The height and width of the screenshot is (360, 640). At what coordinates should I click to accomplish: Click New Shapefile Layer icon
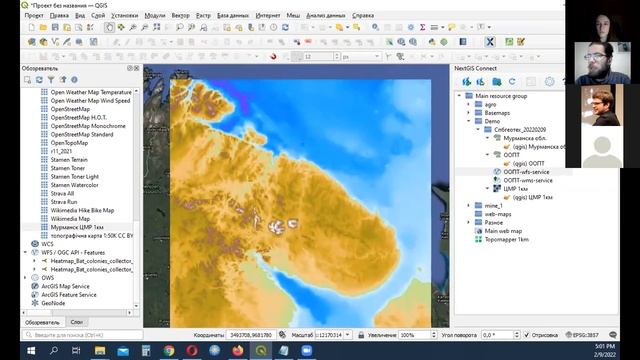55,42
